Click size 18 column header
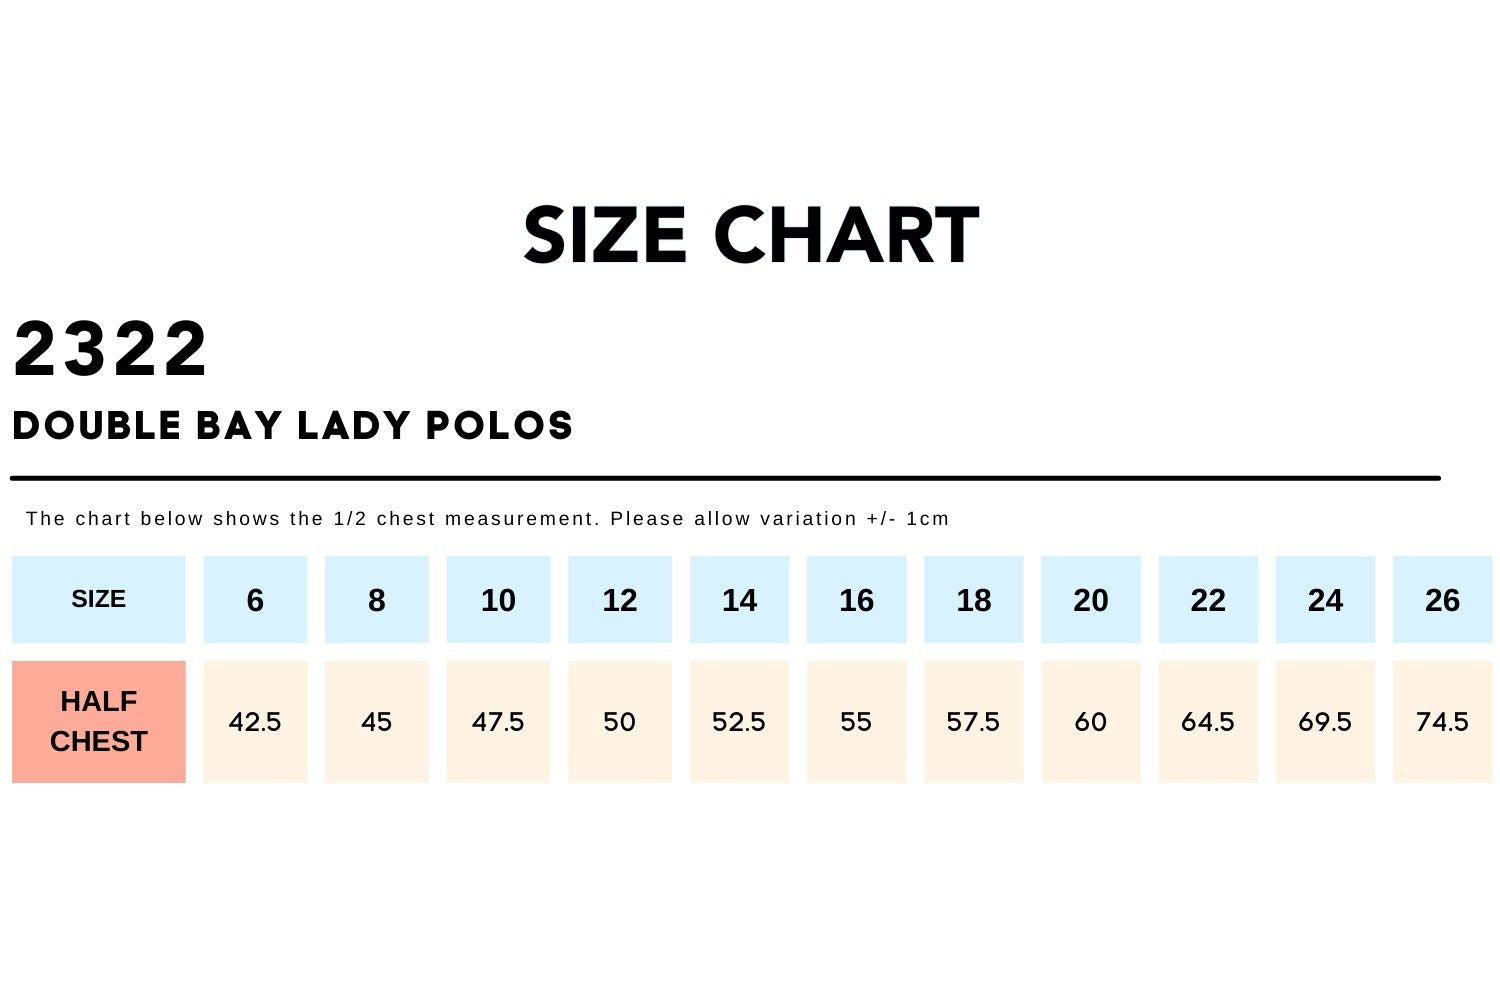 pyautogui.click(x=973, y=599)
